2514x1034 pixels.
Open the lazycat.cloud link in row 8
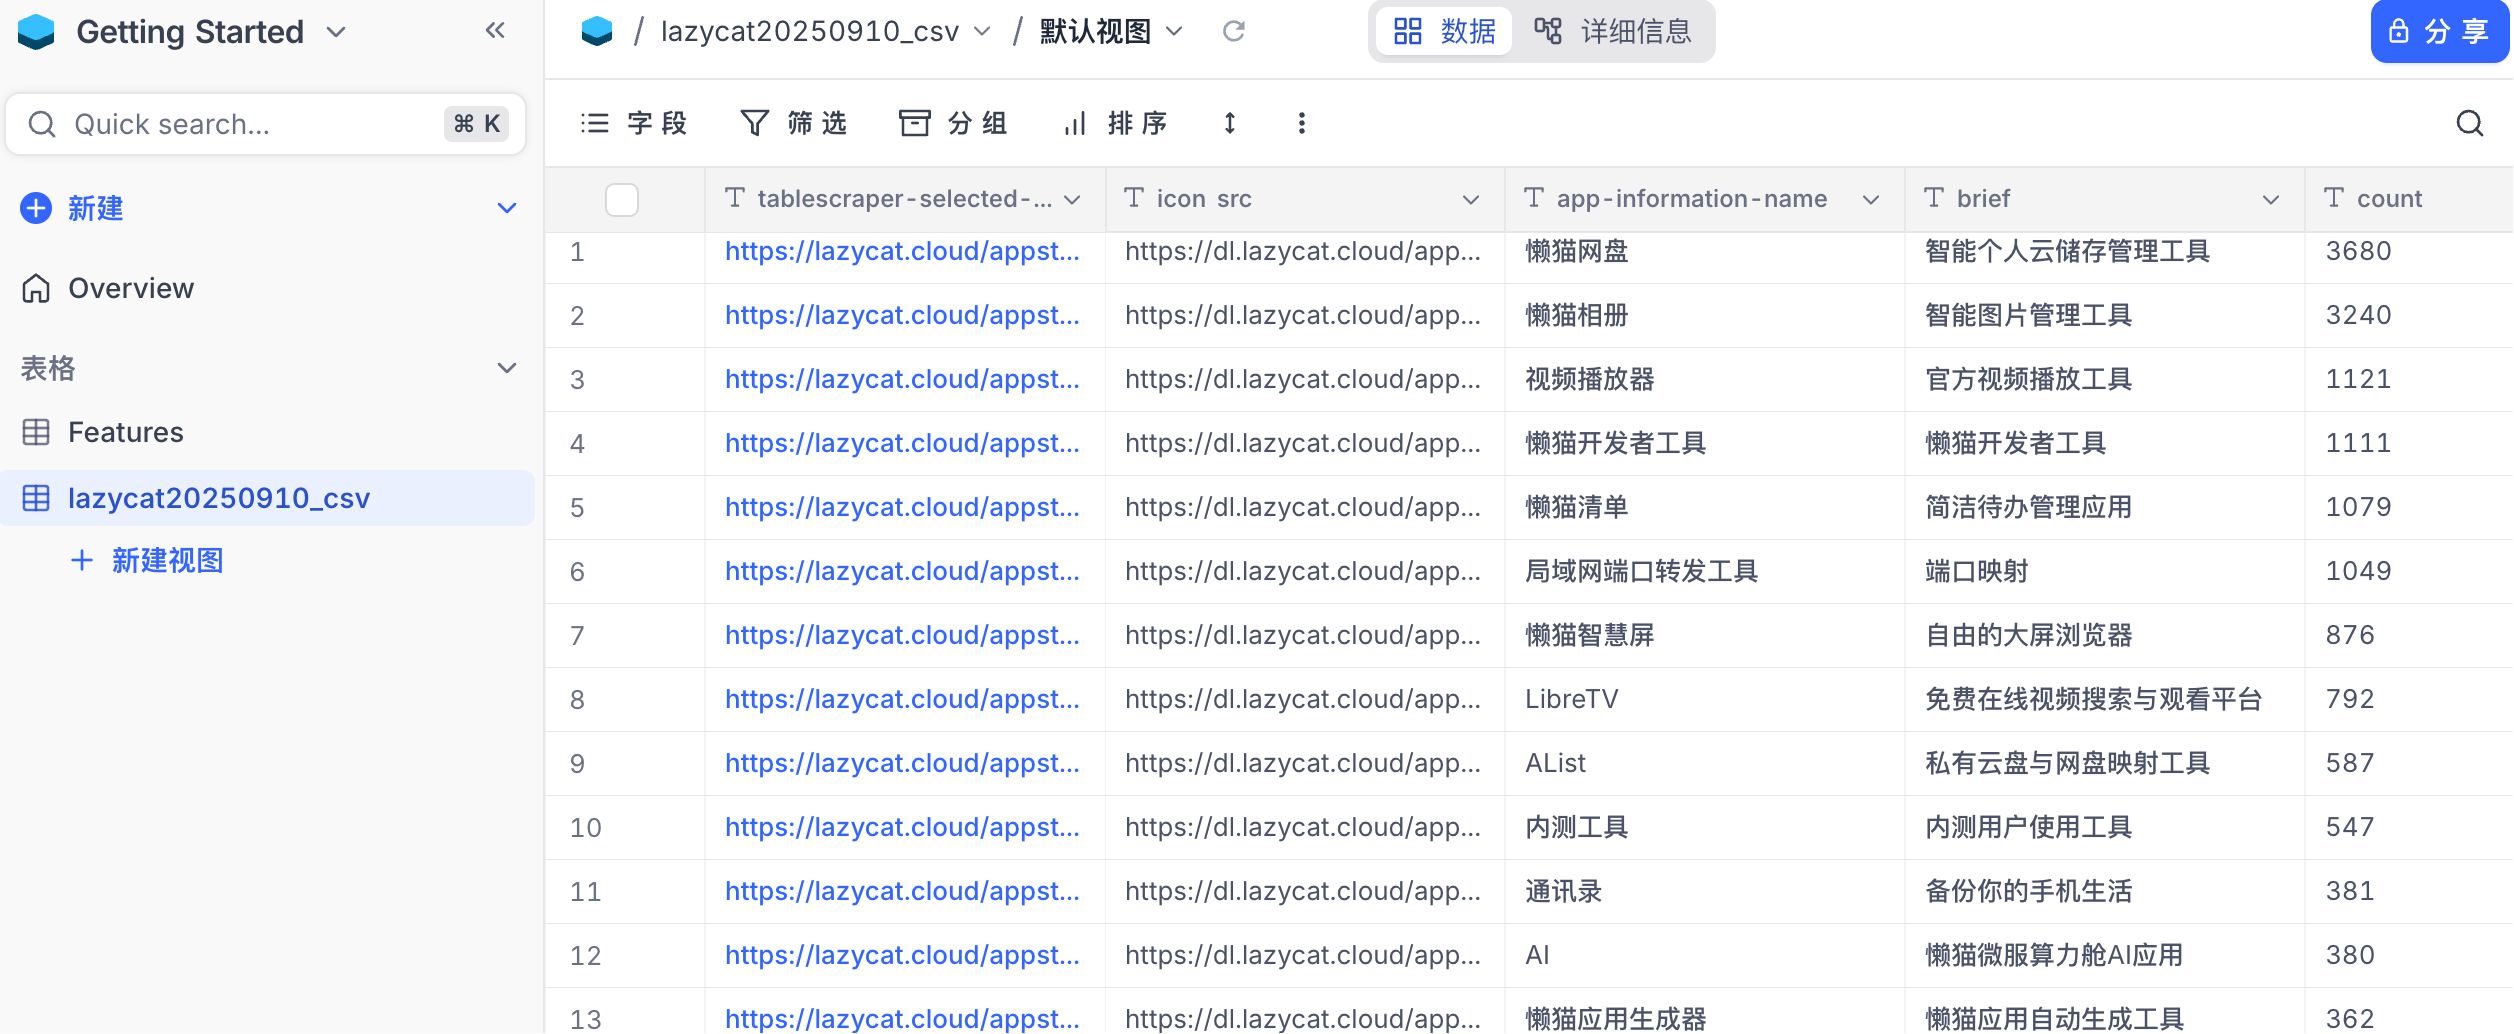(902, 699)
